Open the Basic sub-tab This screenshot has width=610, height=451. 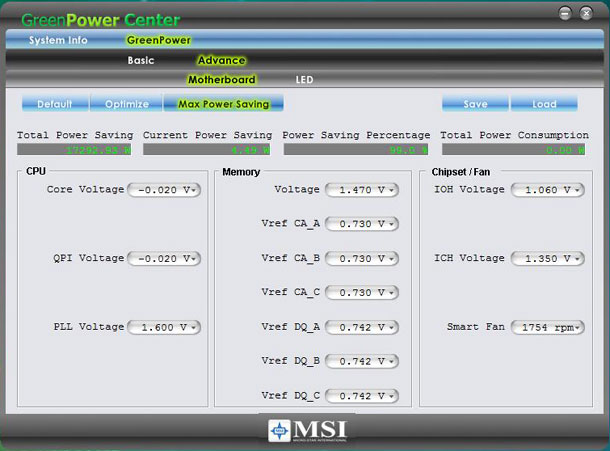141,60
